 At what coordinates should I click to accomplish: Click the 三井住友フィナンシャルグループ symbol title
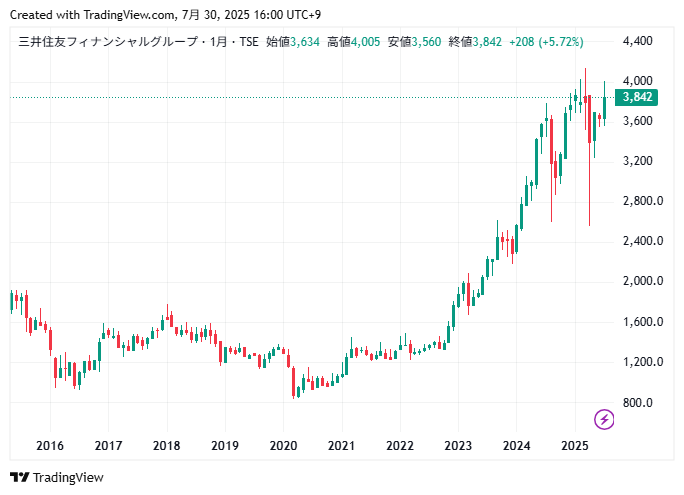point(108,42)
